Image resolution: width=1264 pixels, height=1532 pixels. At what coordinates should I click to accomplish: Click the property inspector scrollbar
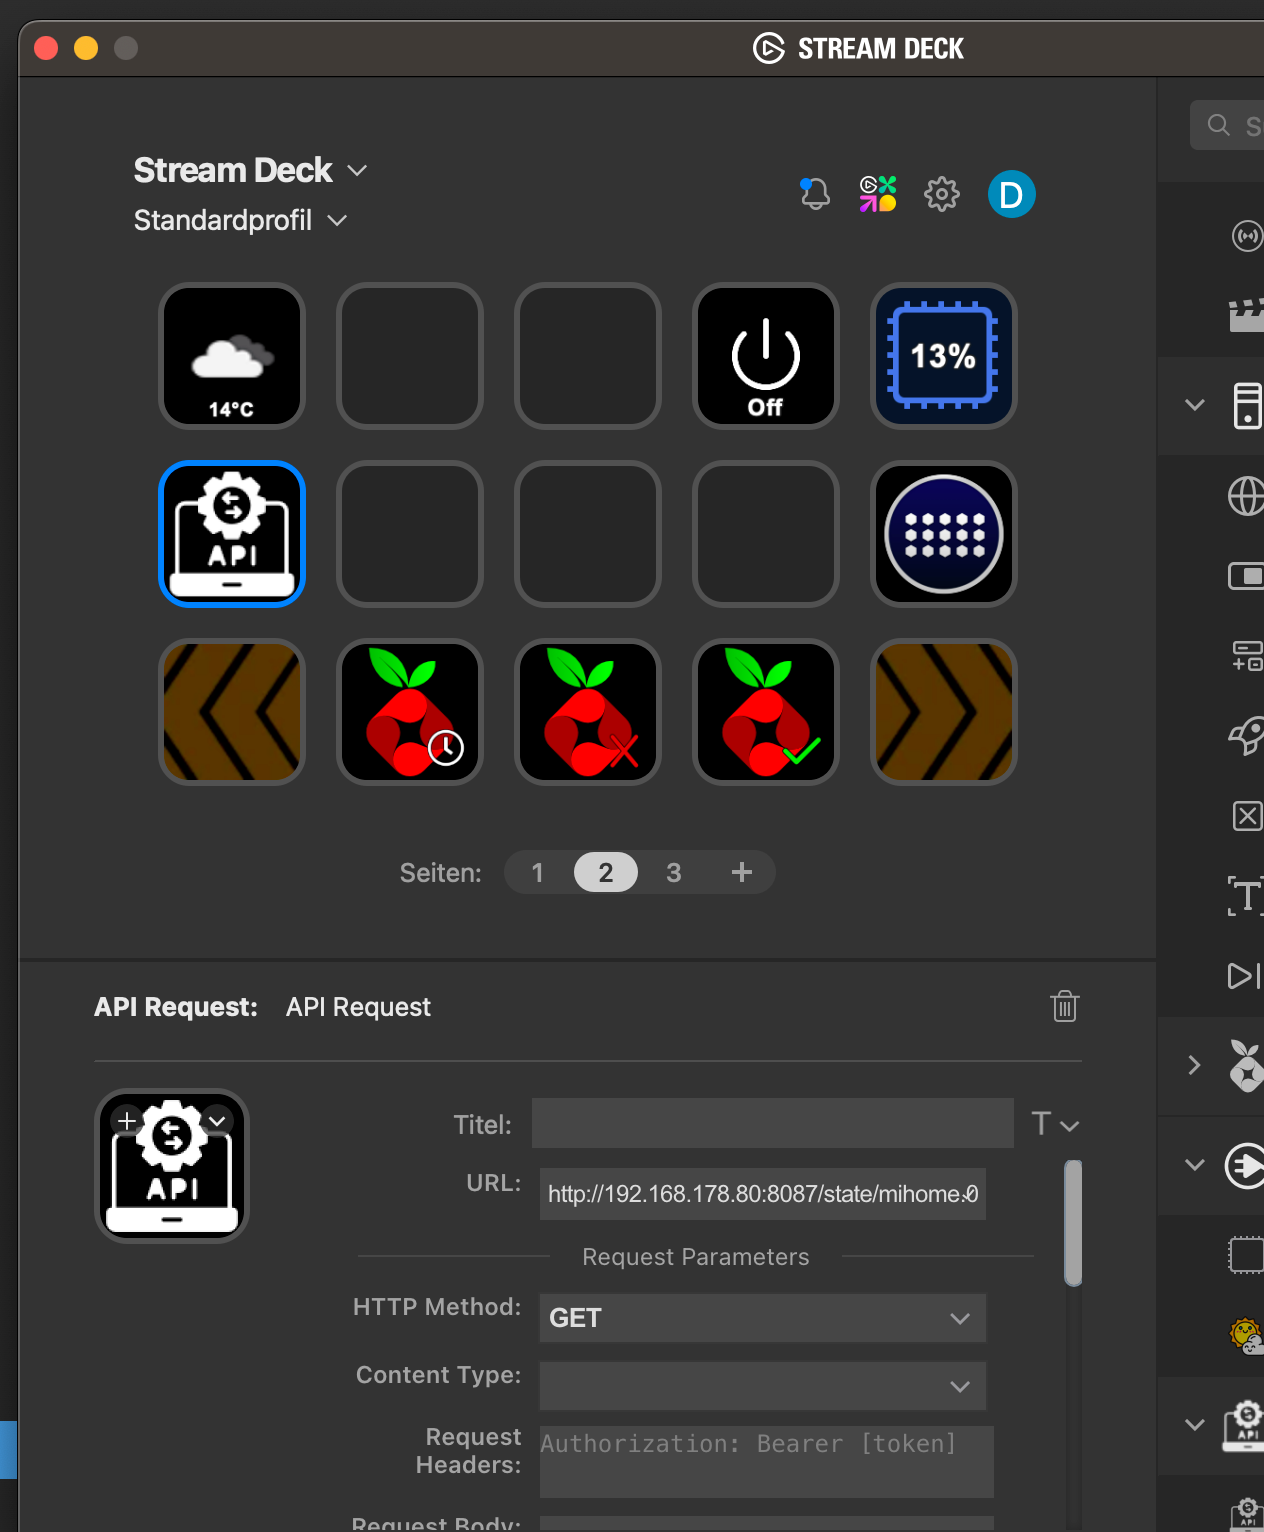1073,1222
